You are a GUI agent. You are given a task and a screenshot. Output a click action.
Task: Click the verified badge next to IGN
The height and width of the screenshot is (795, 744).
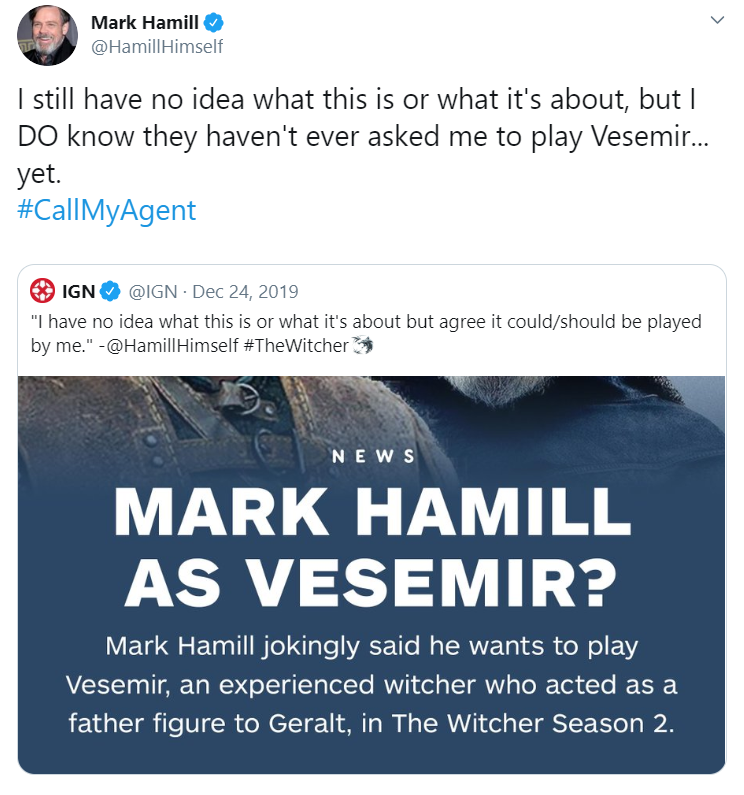coord(110,292)
